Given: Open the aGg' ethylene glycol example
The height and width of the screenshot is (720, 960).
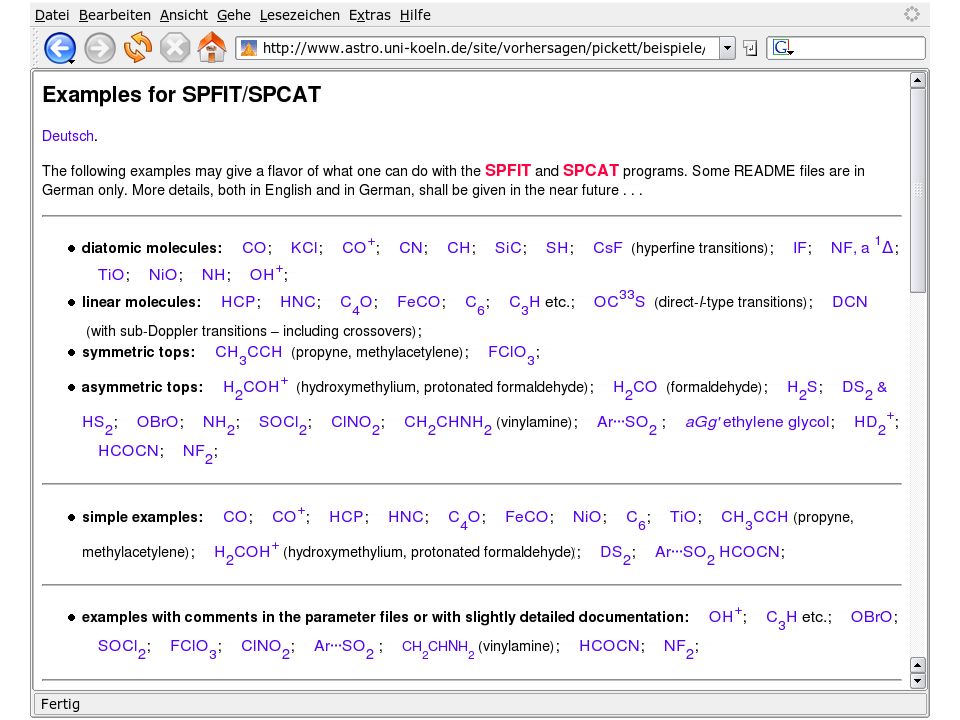Looking at the screenshot, I should [757, 422].
